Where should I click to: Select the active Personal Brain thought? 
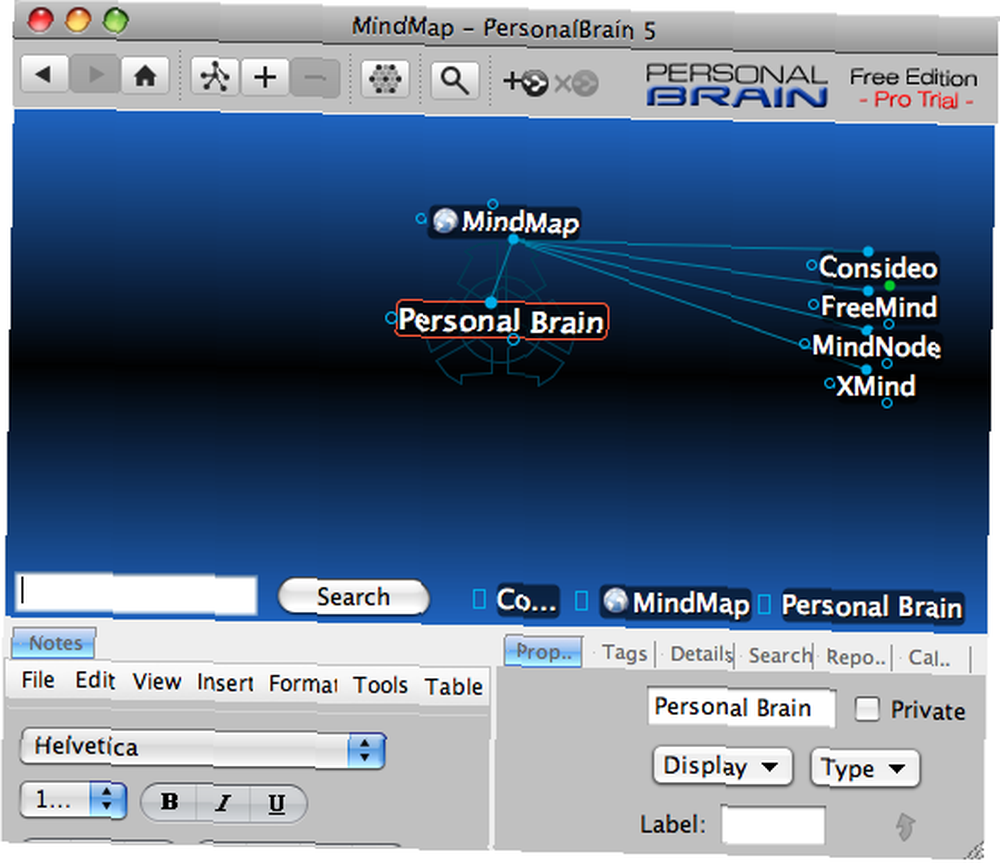501,321
